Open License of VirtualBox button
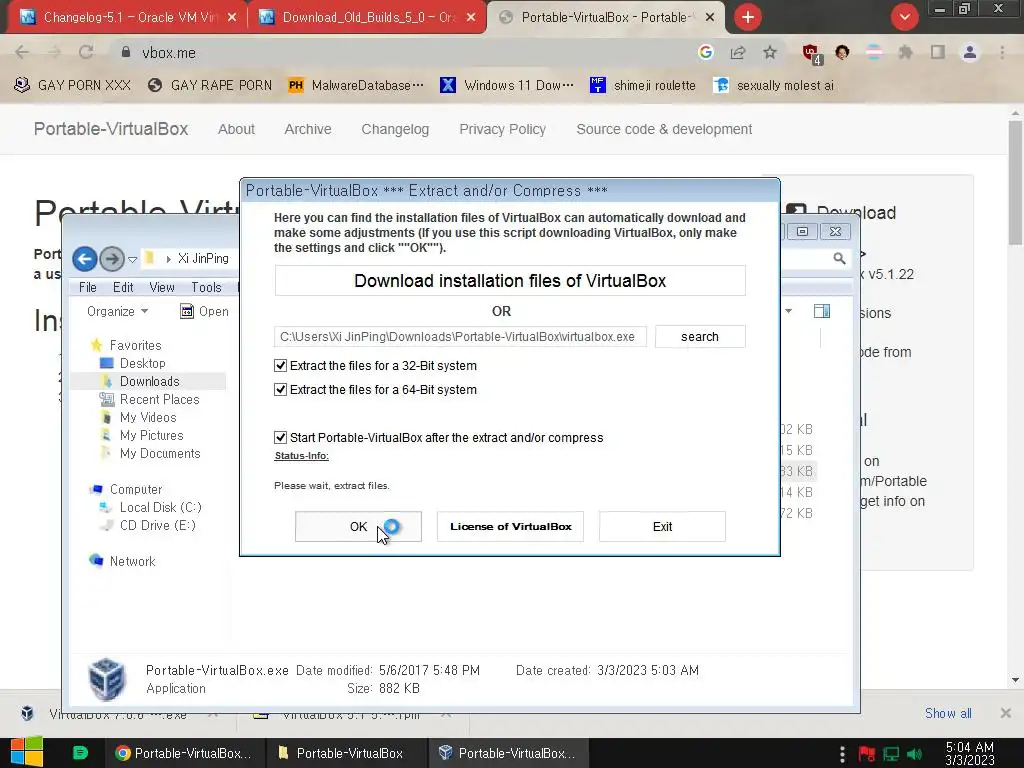 tap(510, 526)
